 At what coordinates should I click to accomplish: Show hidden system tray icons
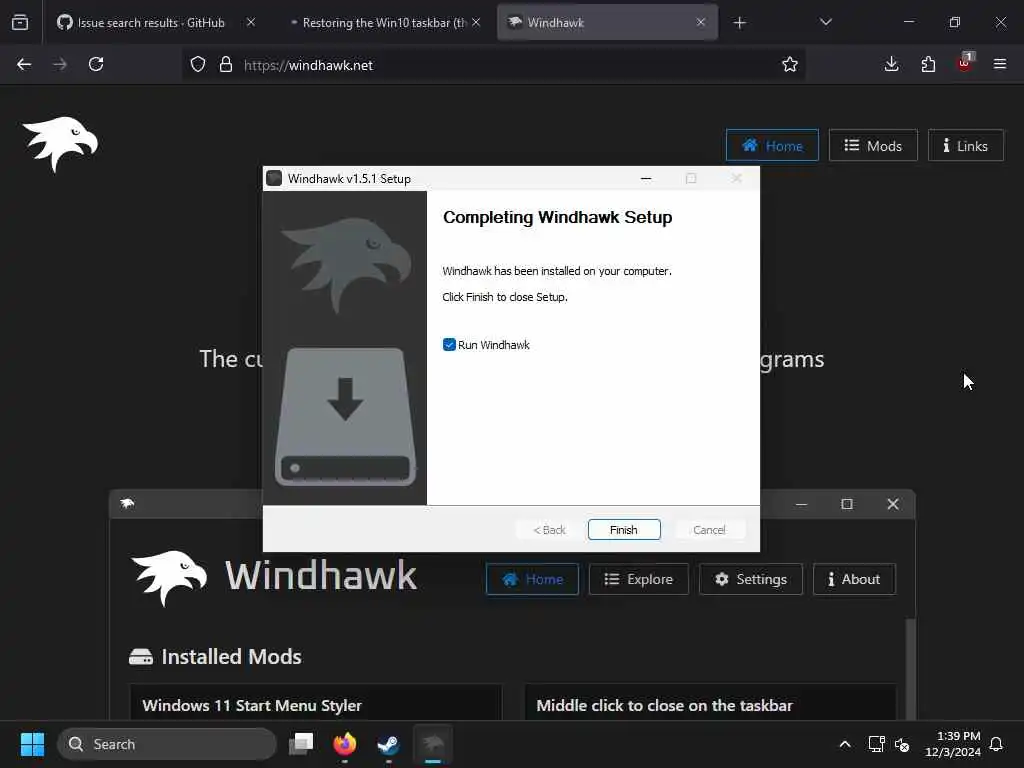click(x=844, y=744)
